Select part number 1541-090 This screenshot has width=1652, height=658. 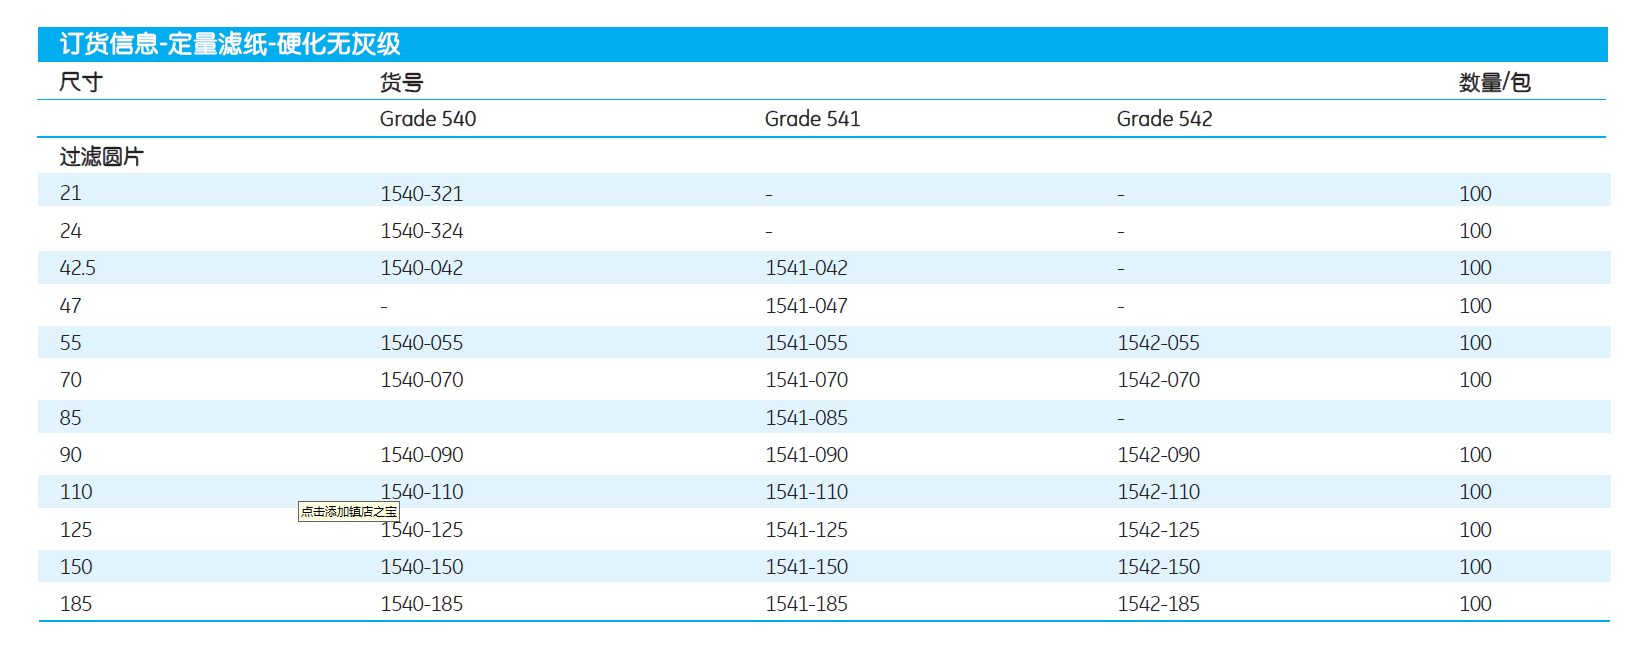[x=807, y=455]
